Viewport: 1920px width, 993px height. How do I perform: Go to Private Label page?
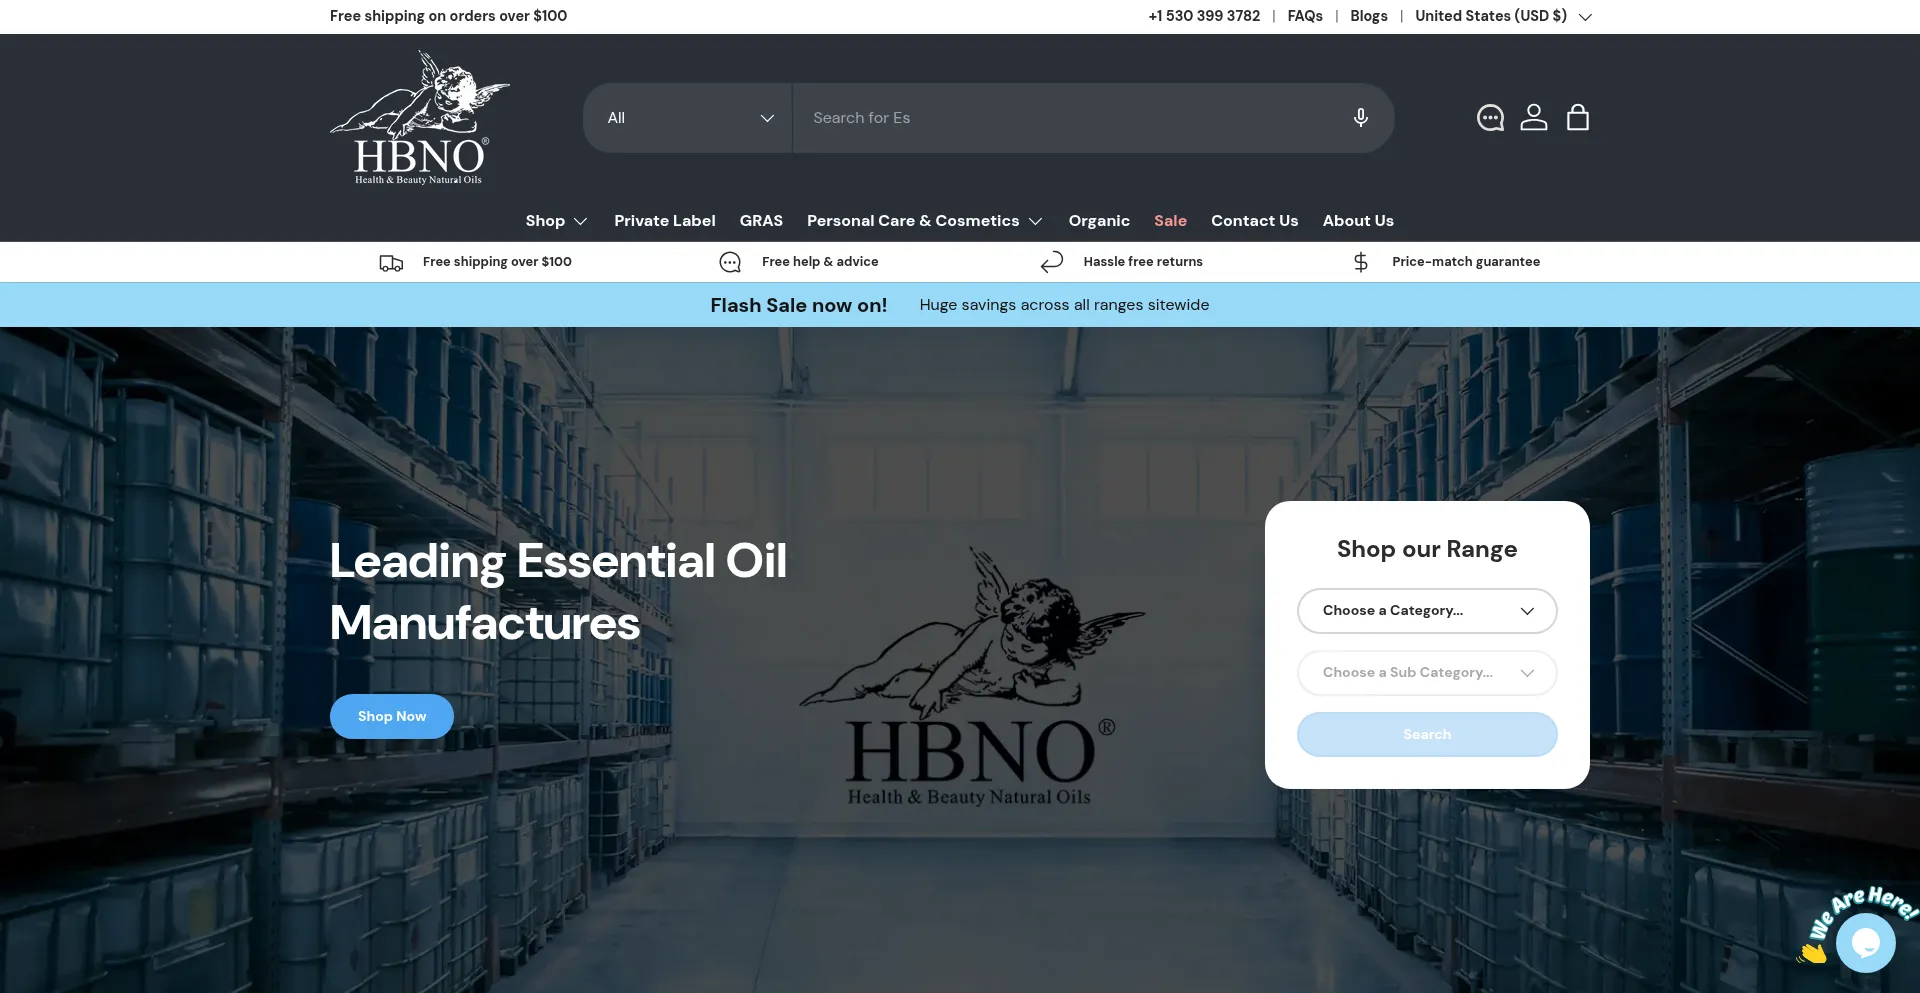point(665,221)
